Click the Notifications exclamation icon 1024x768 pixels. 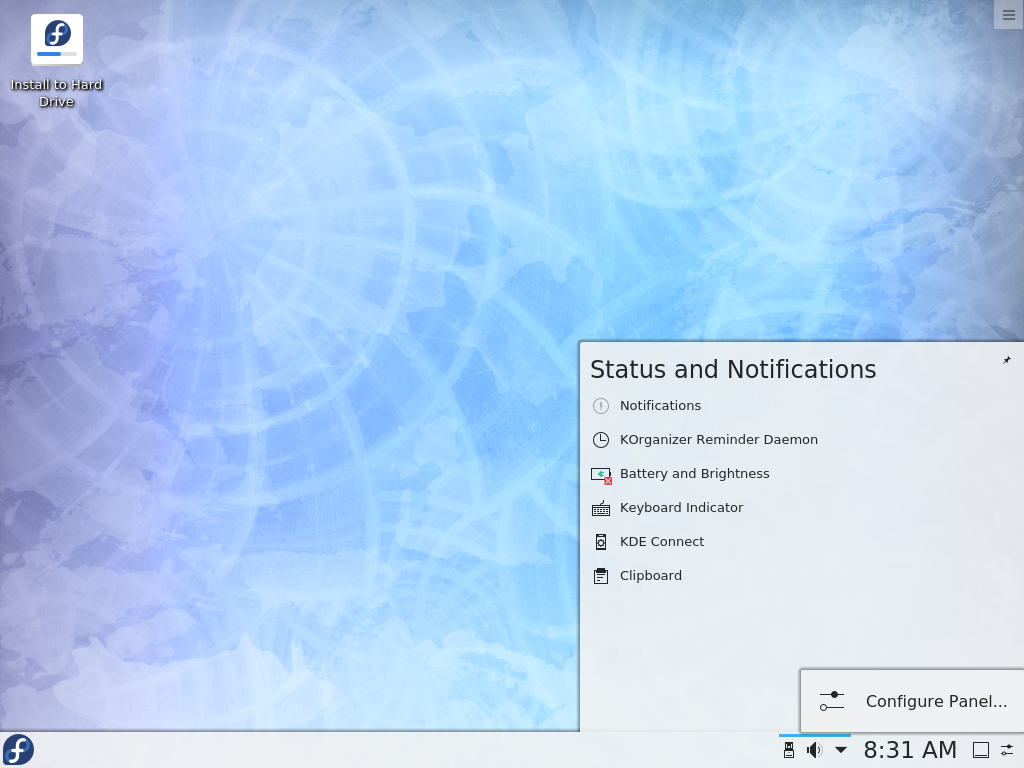(x=601, y=406)
